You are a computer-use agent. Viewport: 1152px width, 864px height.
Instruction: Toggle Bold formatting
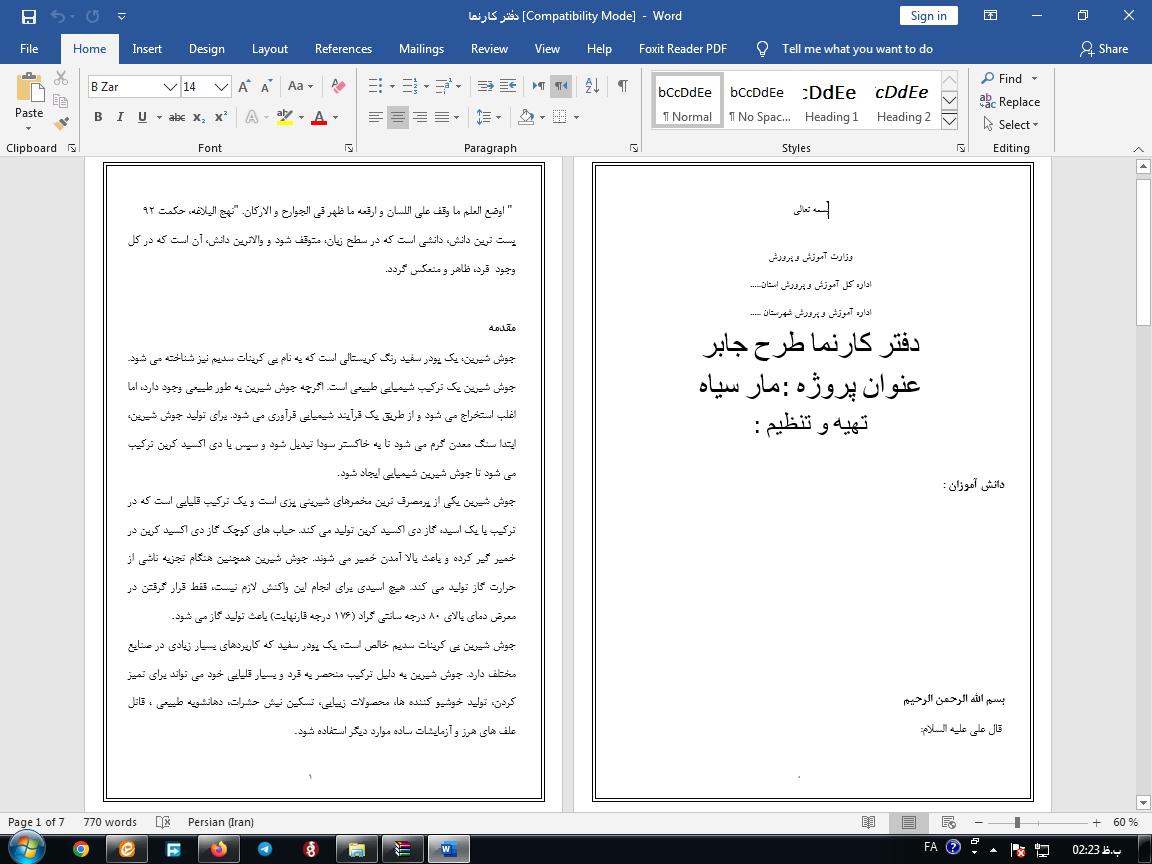pyautogui.click(x=98, y=117)
